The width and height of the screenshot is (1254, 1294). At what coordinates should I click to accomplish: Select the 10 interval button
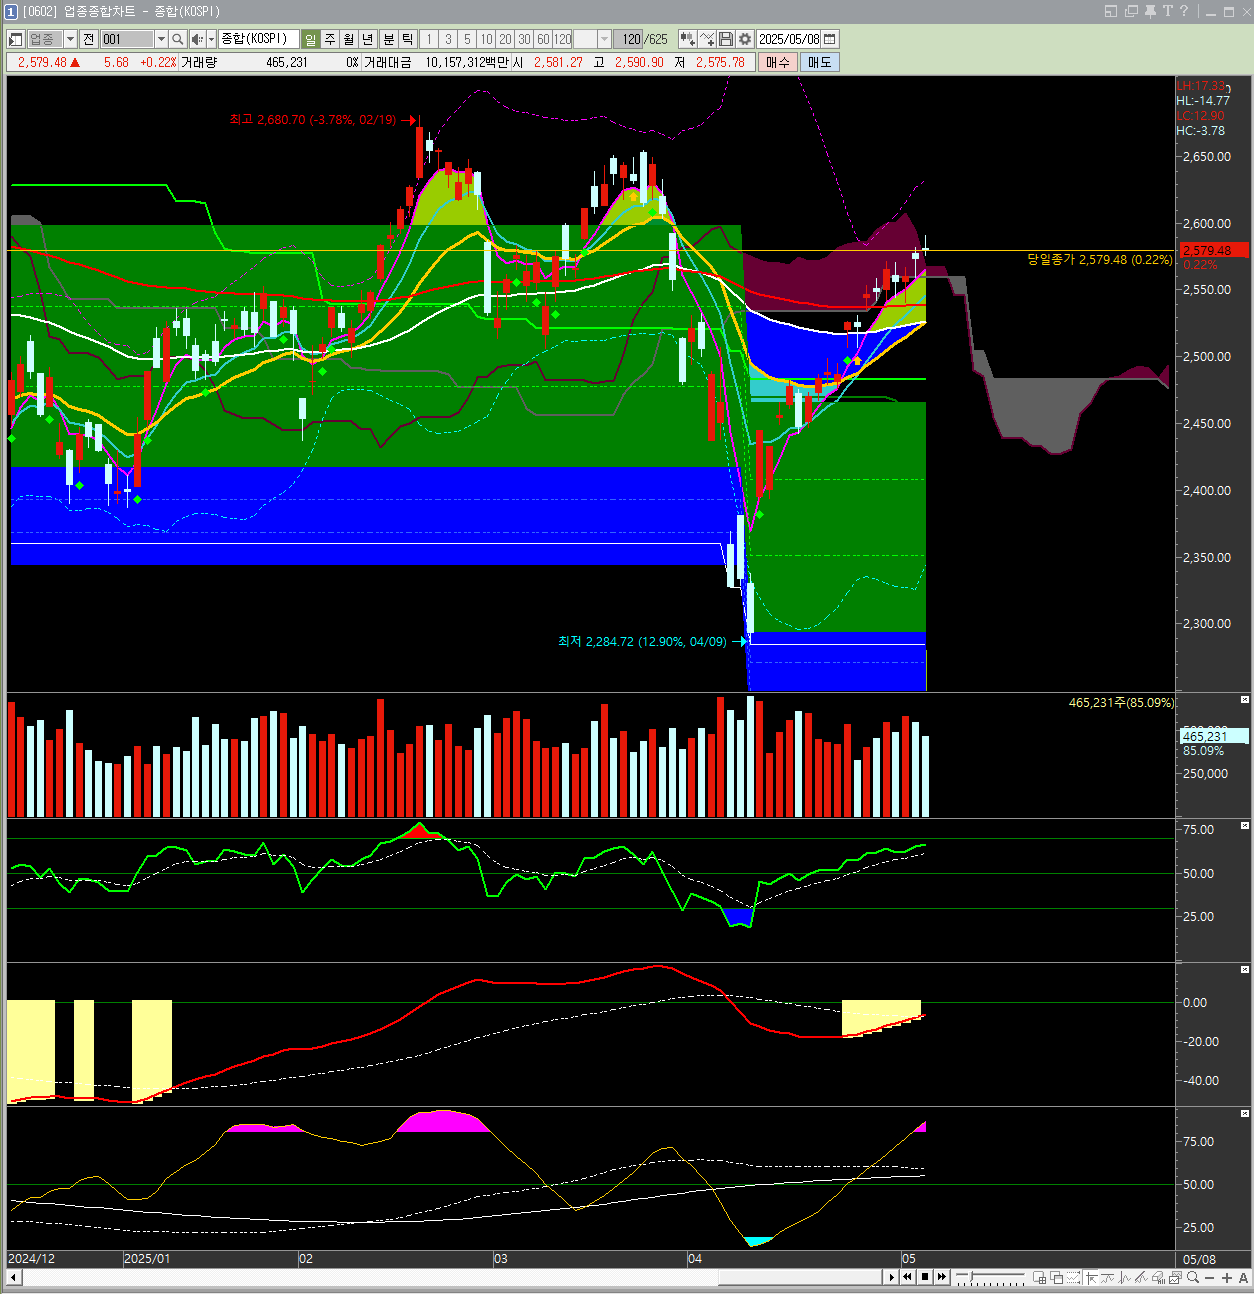click(486, 39)
